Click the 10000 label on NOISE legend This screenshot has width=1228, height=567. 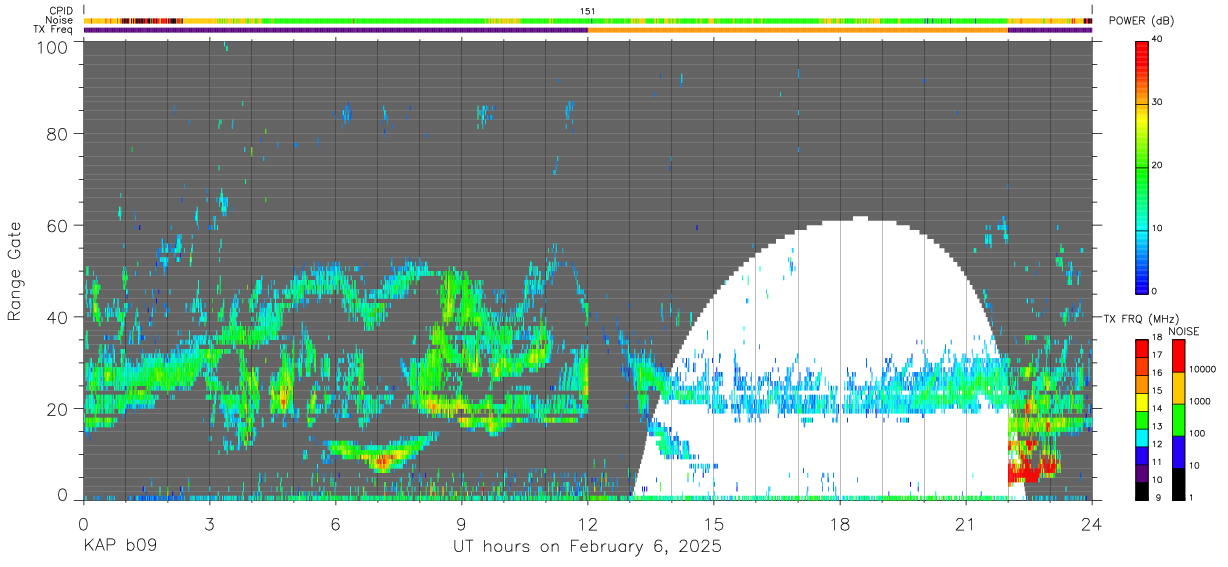tap(1202, 369)
